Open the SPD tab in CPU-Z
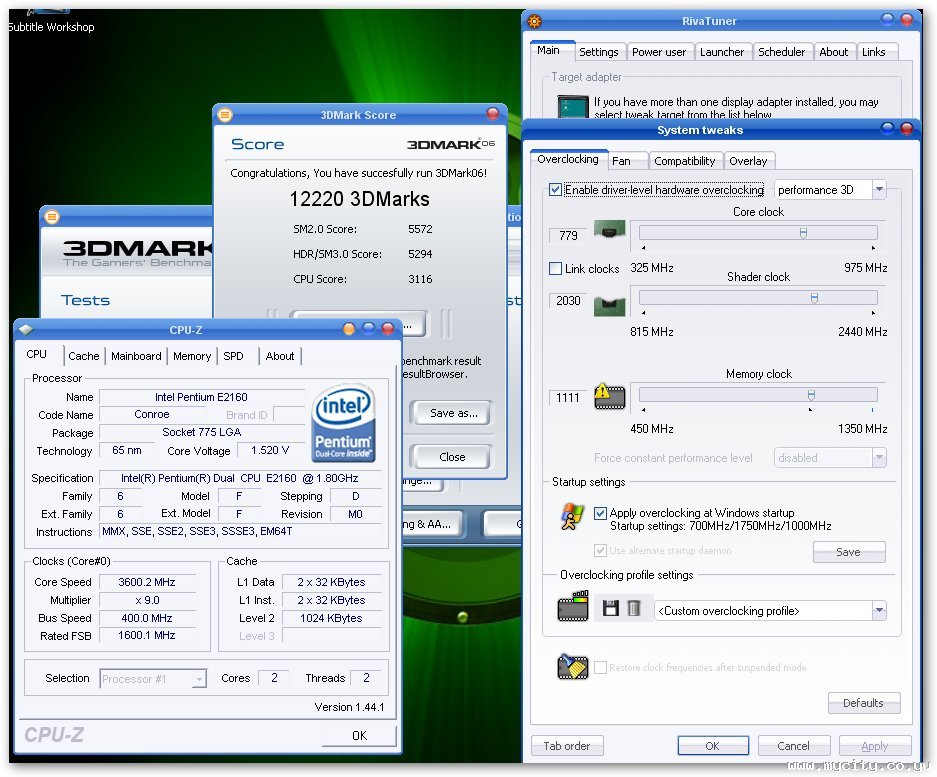The height and width of the screenshot is (777, 937). click(233, 356)
